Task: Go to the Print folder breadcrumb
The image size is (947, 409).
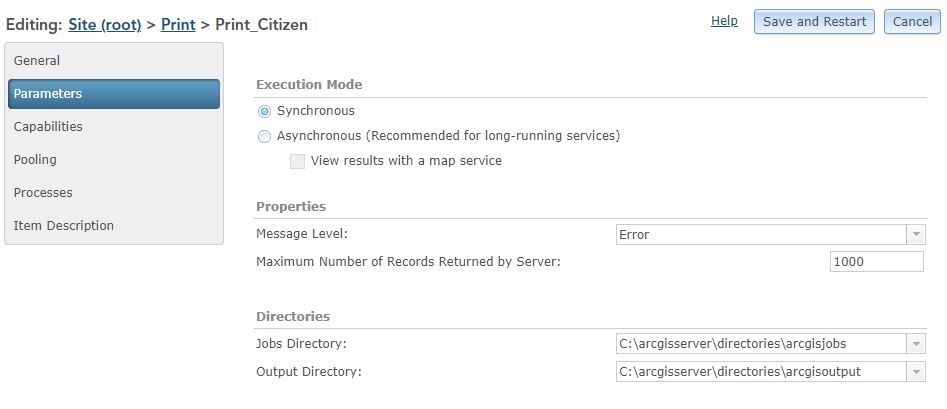Action: (x=178, y=25)
